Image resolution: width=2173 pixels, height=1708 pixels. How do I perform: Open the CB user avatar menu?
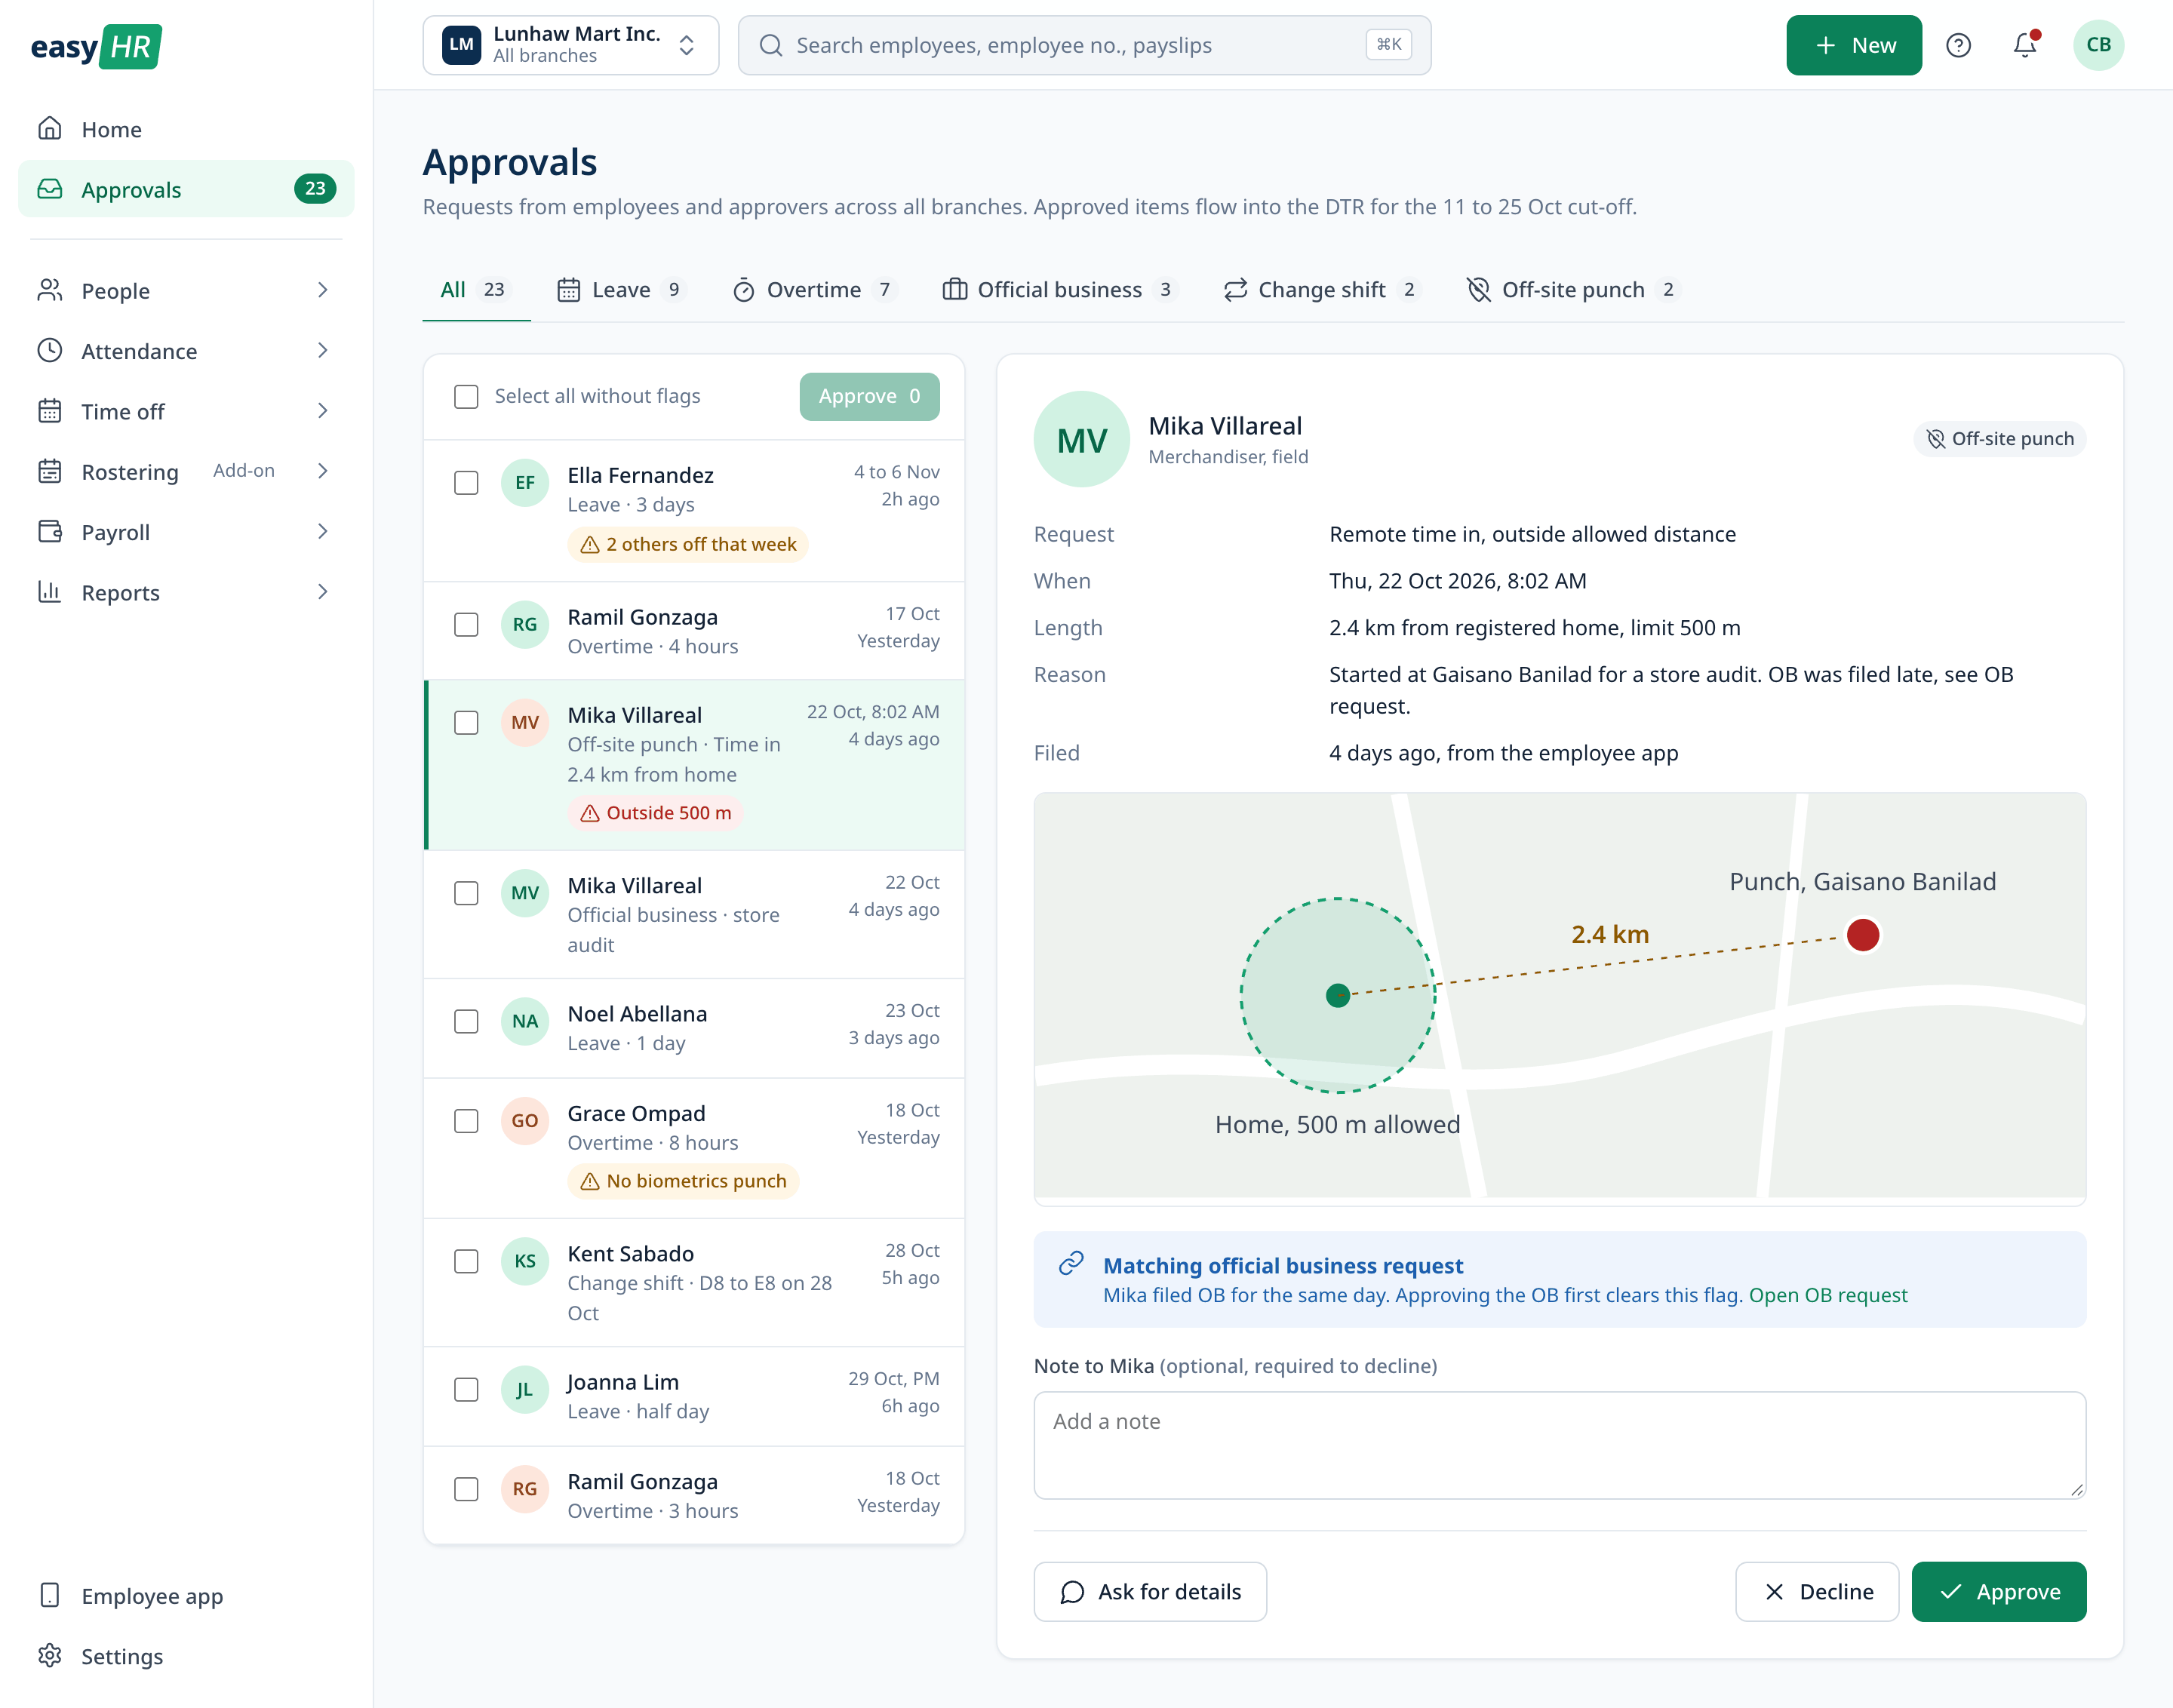(x=2098, y=45)
